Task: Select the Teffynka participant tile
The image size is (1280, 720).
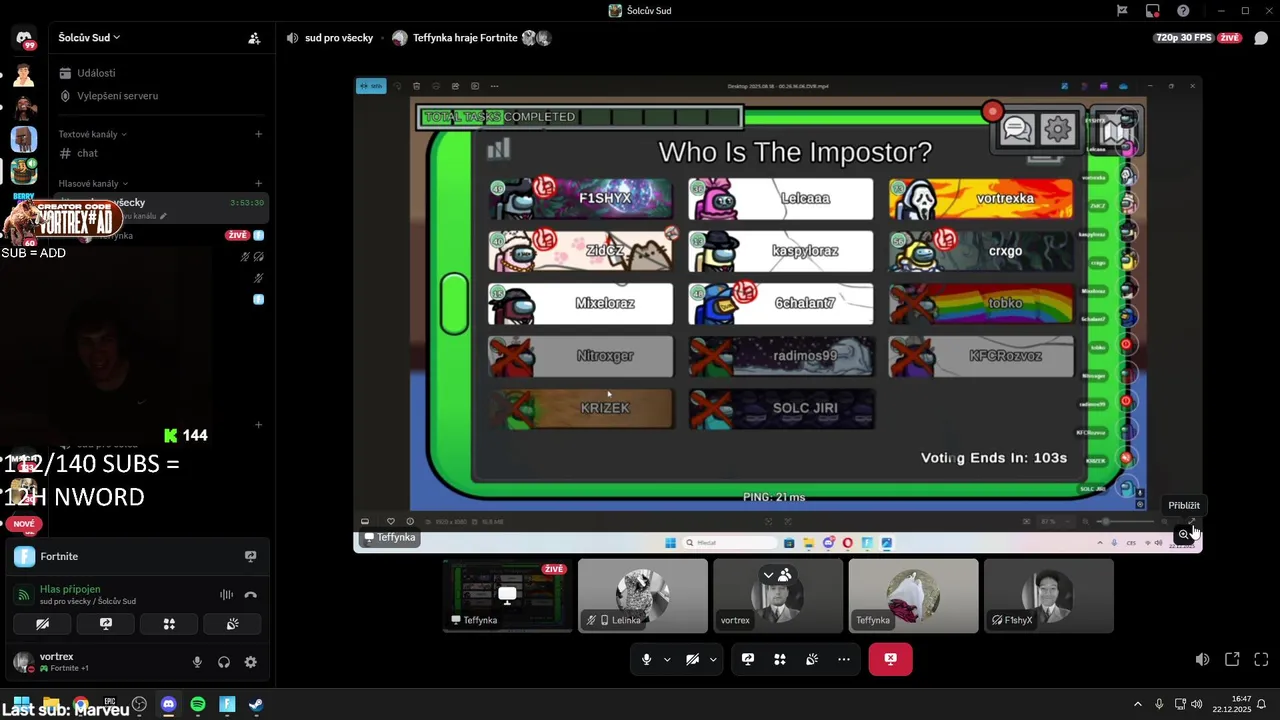Action: point(913,596)
